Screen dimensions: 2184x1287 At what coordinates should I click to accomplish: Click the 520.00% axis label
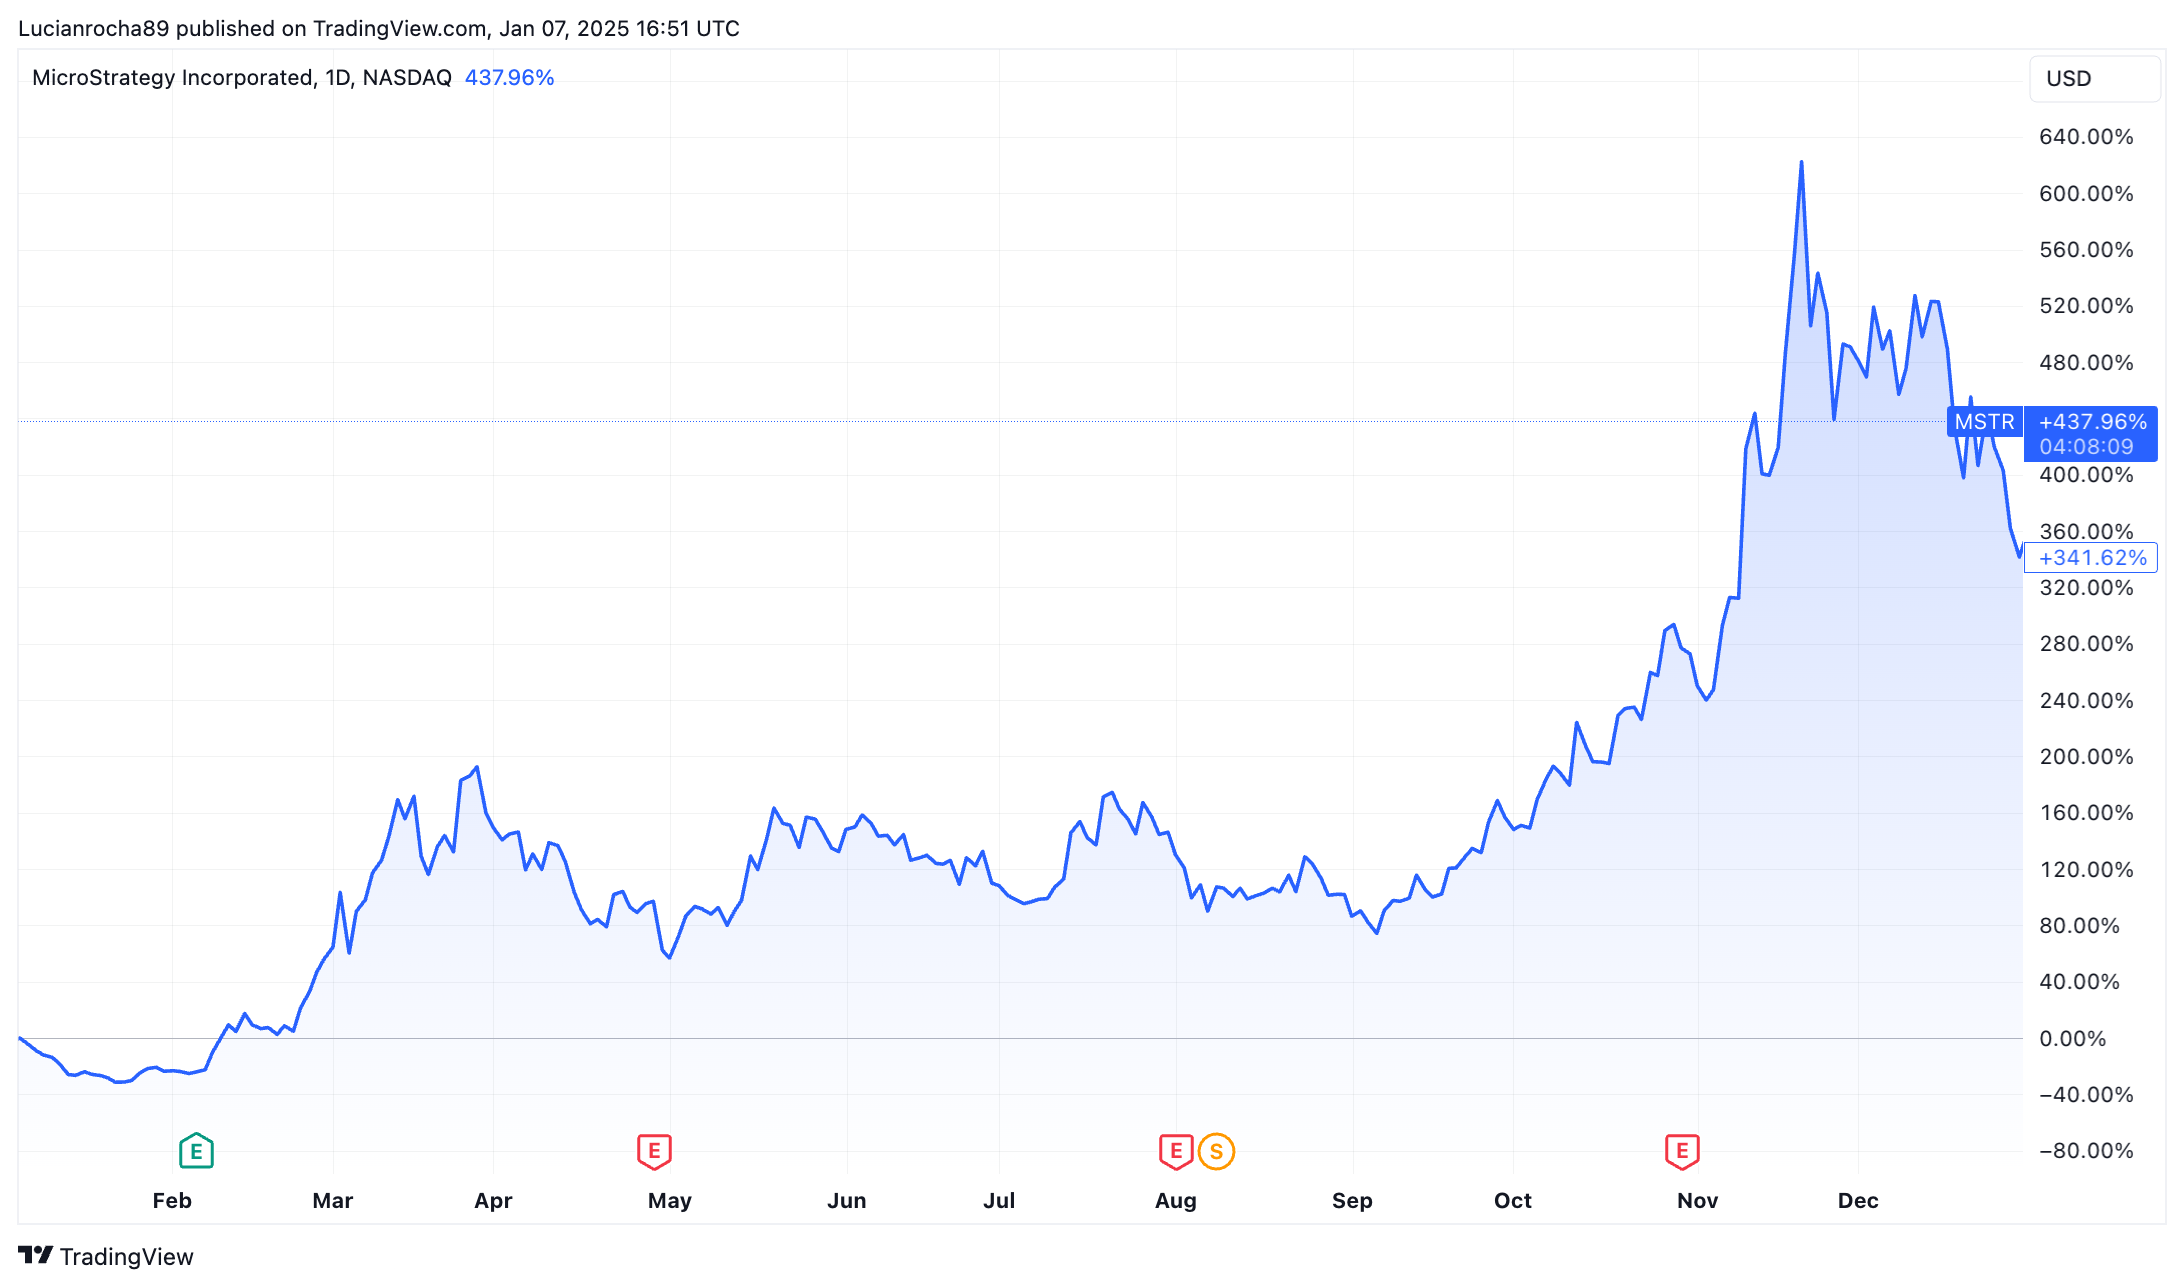click(x=2086, y=306)
